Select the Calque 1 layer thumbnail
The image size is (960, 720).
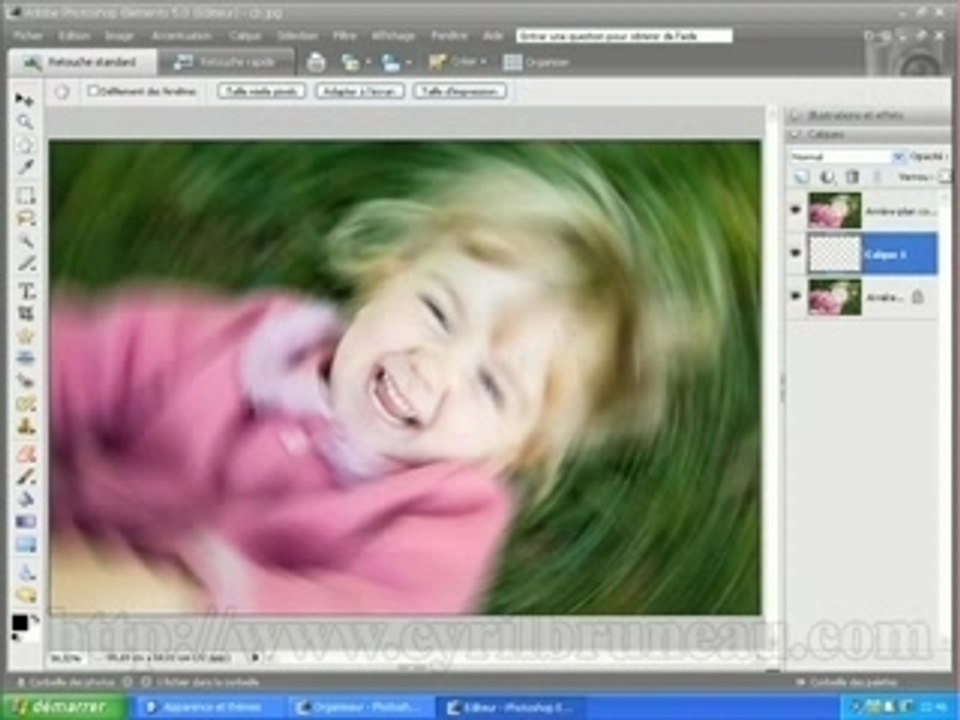click(x=834, y=253)
